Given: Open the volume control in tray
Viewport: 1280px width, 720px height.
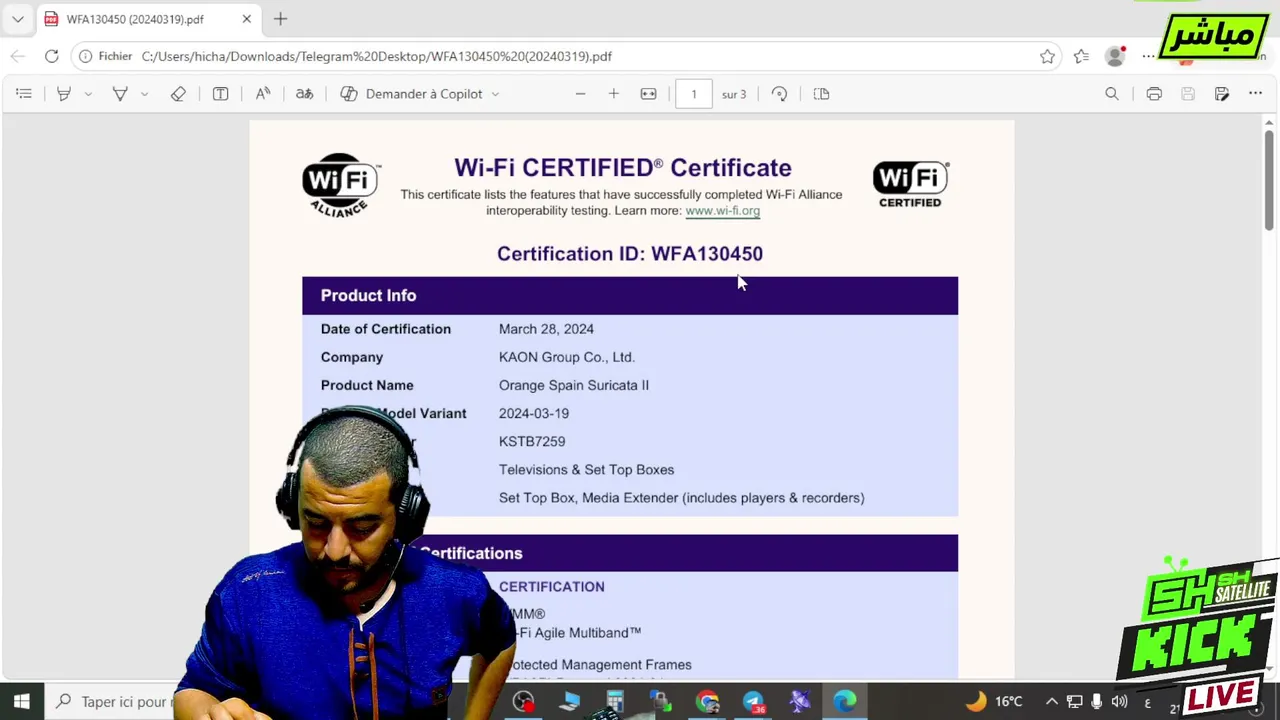Looking at the screenshot, I should coord(1119,701).
